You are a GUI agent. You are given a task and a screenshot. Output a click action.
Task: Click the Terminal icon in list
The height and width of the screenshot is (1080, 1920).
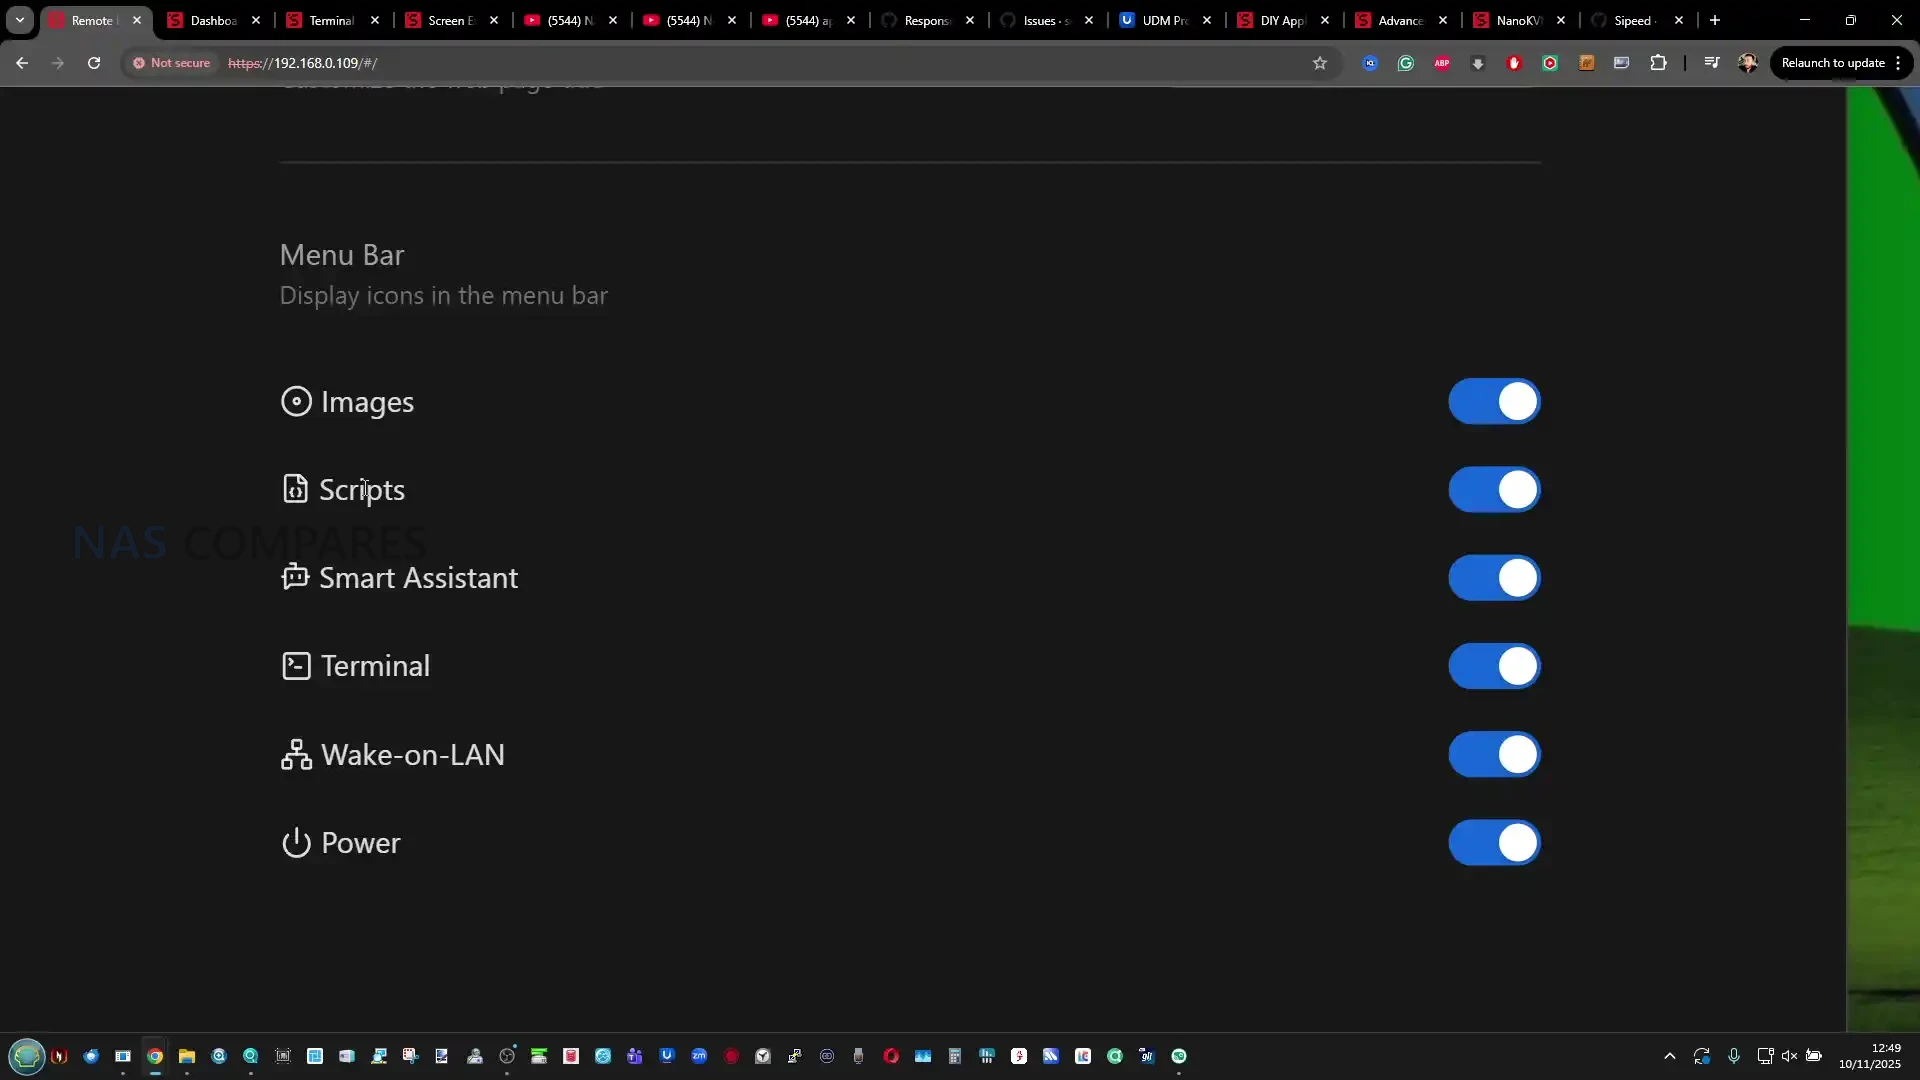[296, 666]
